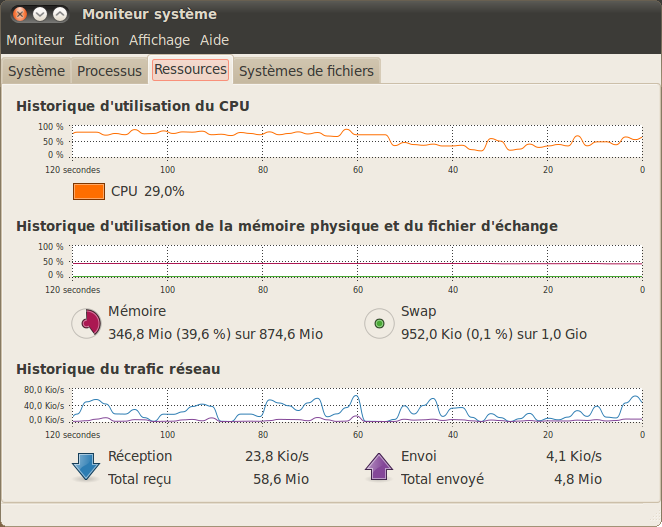662x527 pixels.
Task: Open the Affichage menu
Action: coord(159,40)
